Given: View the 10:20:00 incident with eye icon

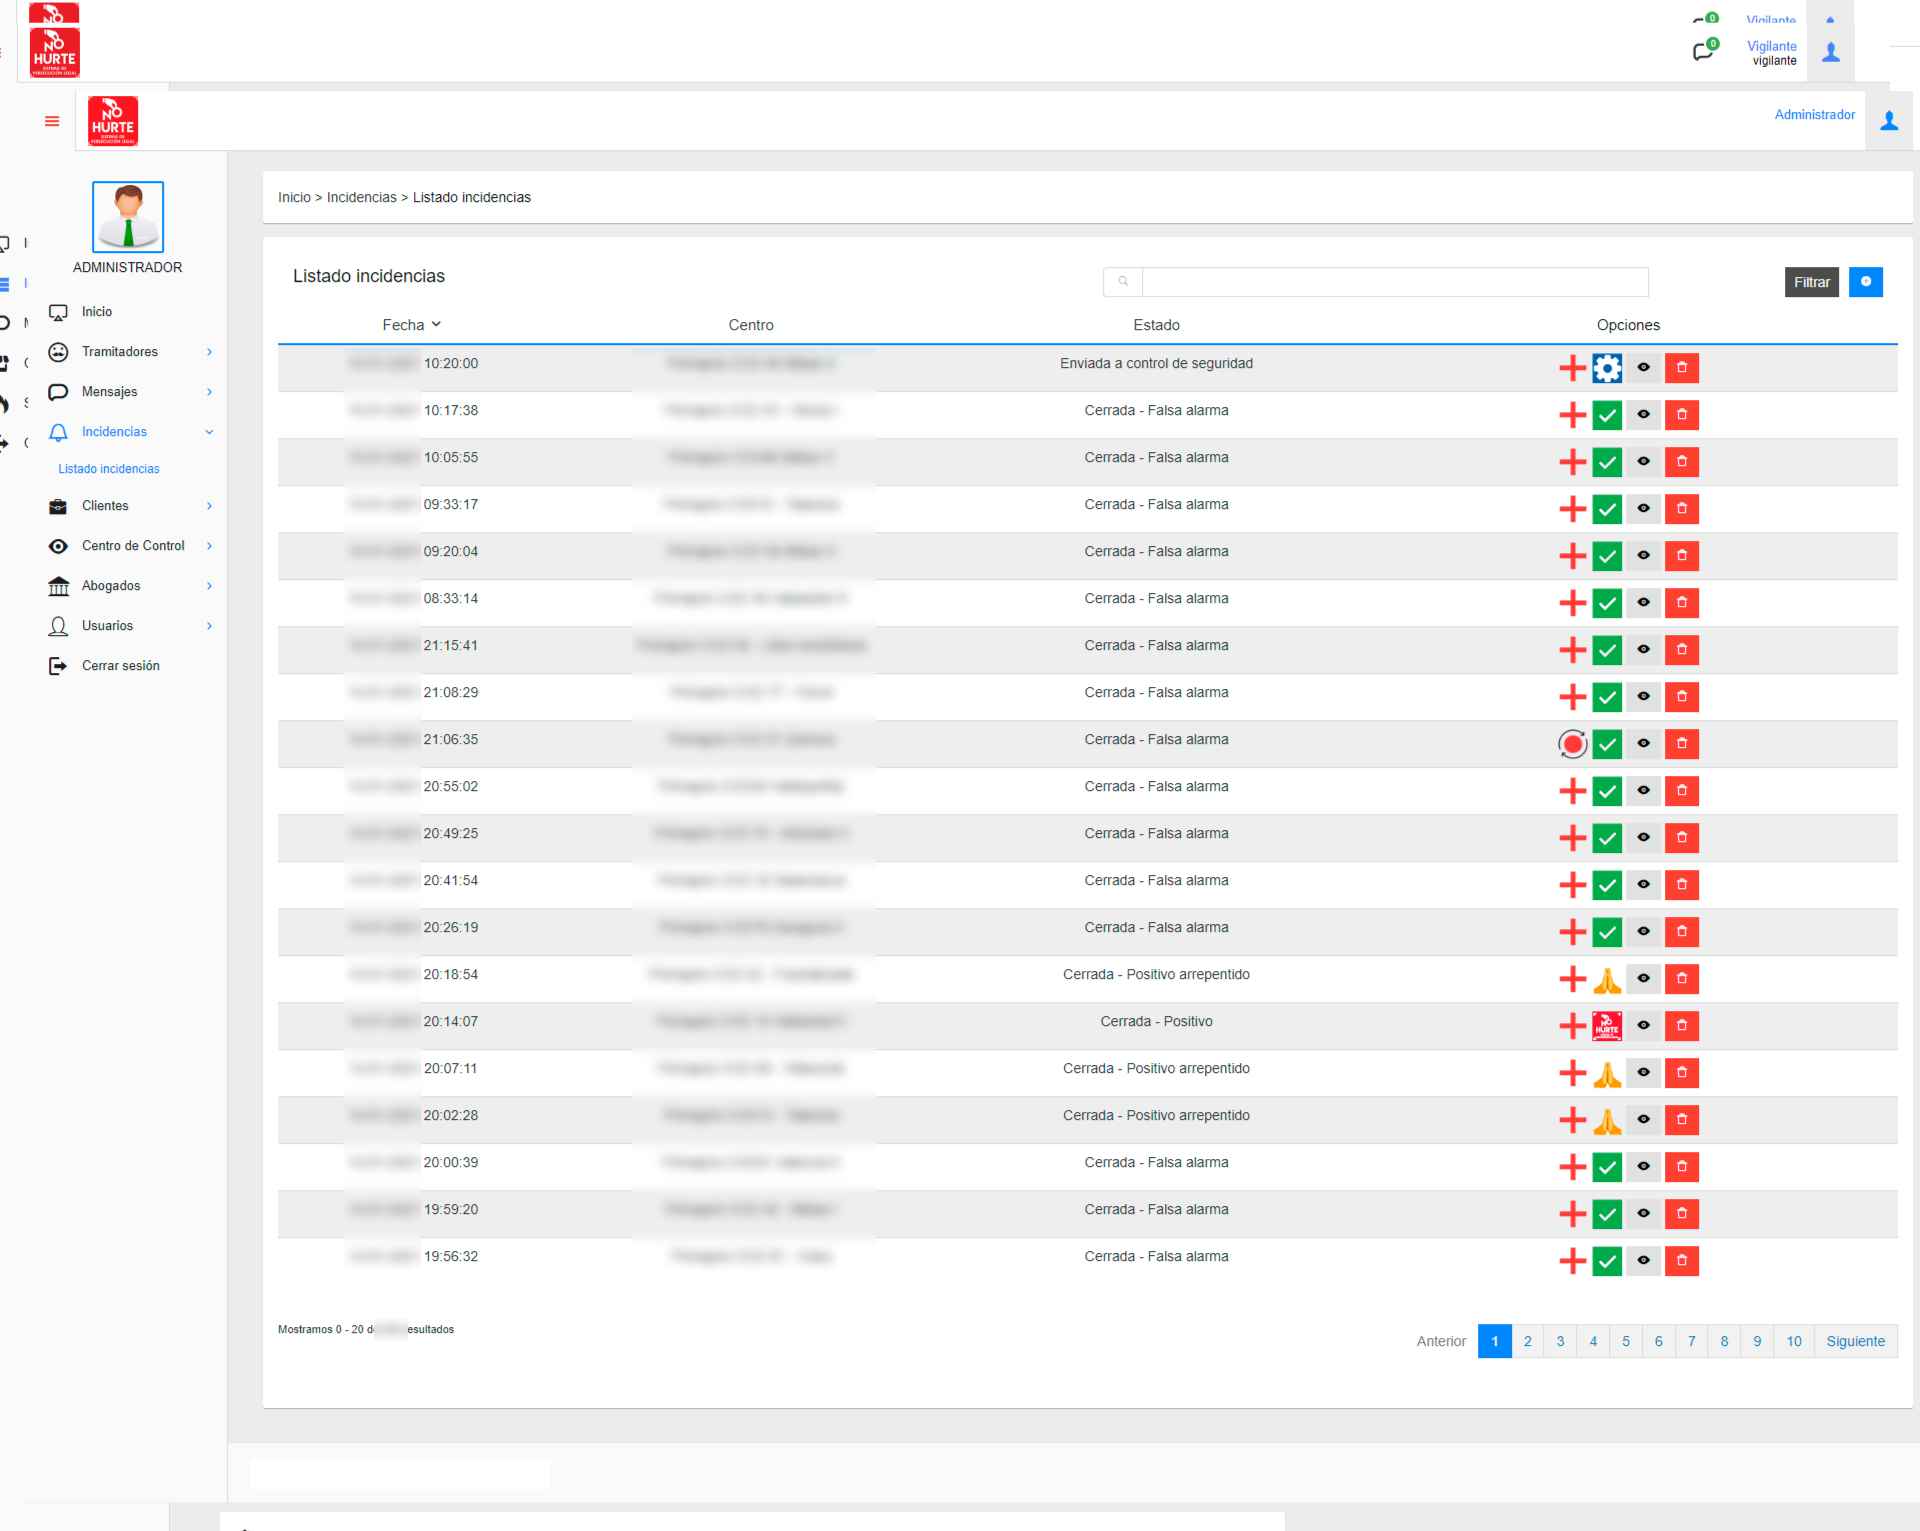Looking at the screenshot, I should 1643,368.
